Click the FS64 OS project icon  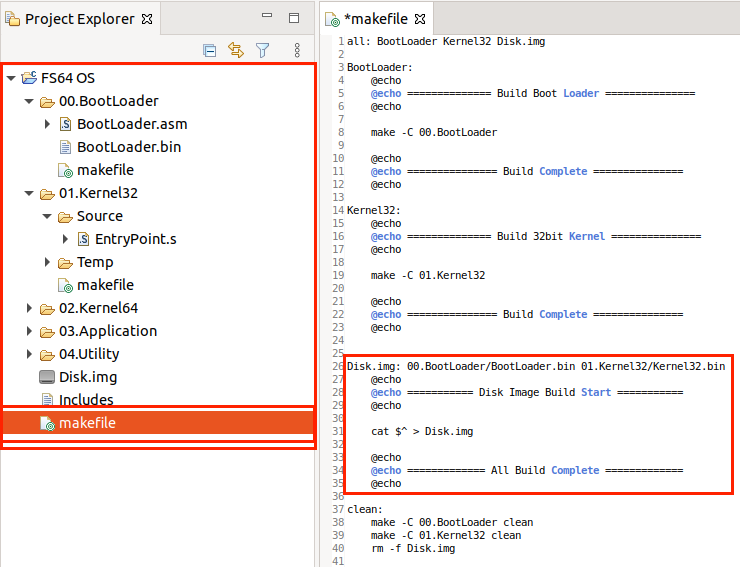[29, 77]
